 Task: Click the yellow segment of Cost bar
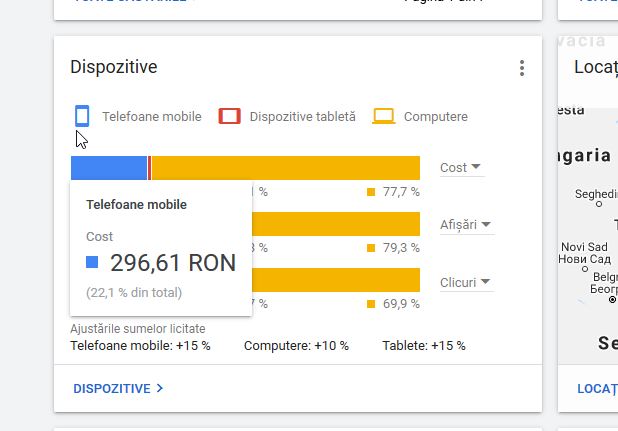(285, 168)
